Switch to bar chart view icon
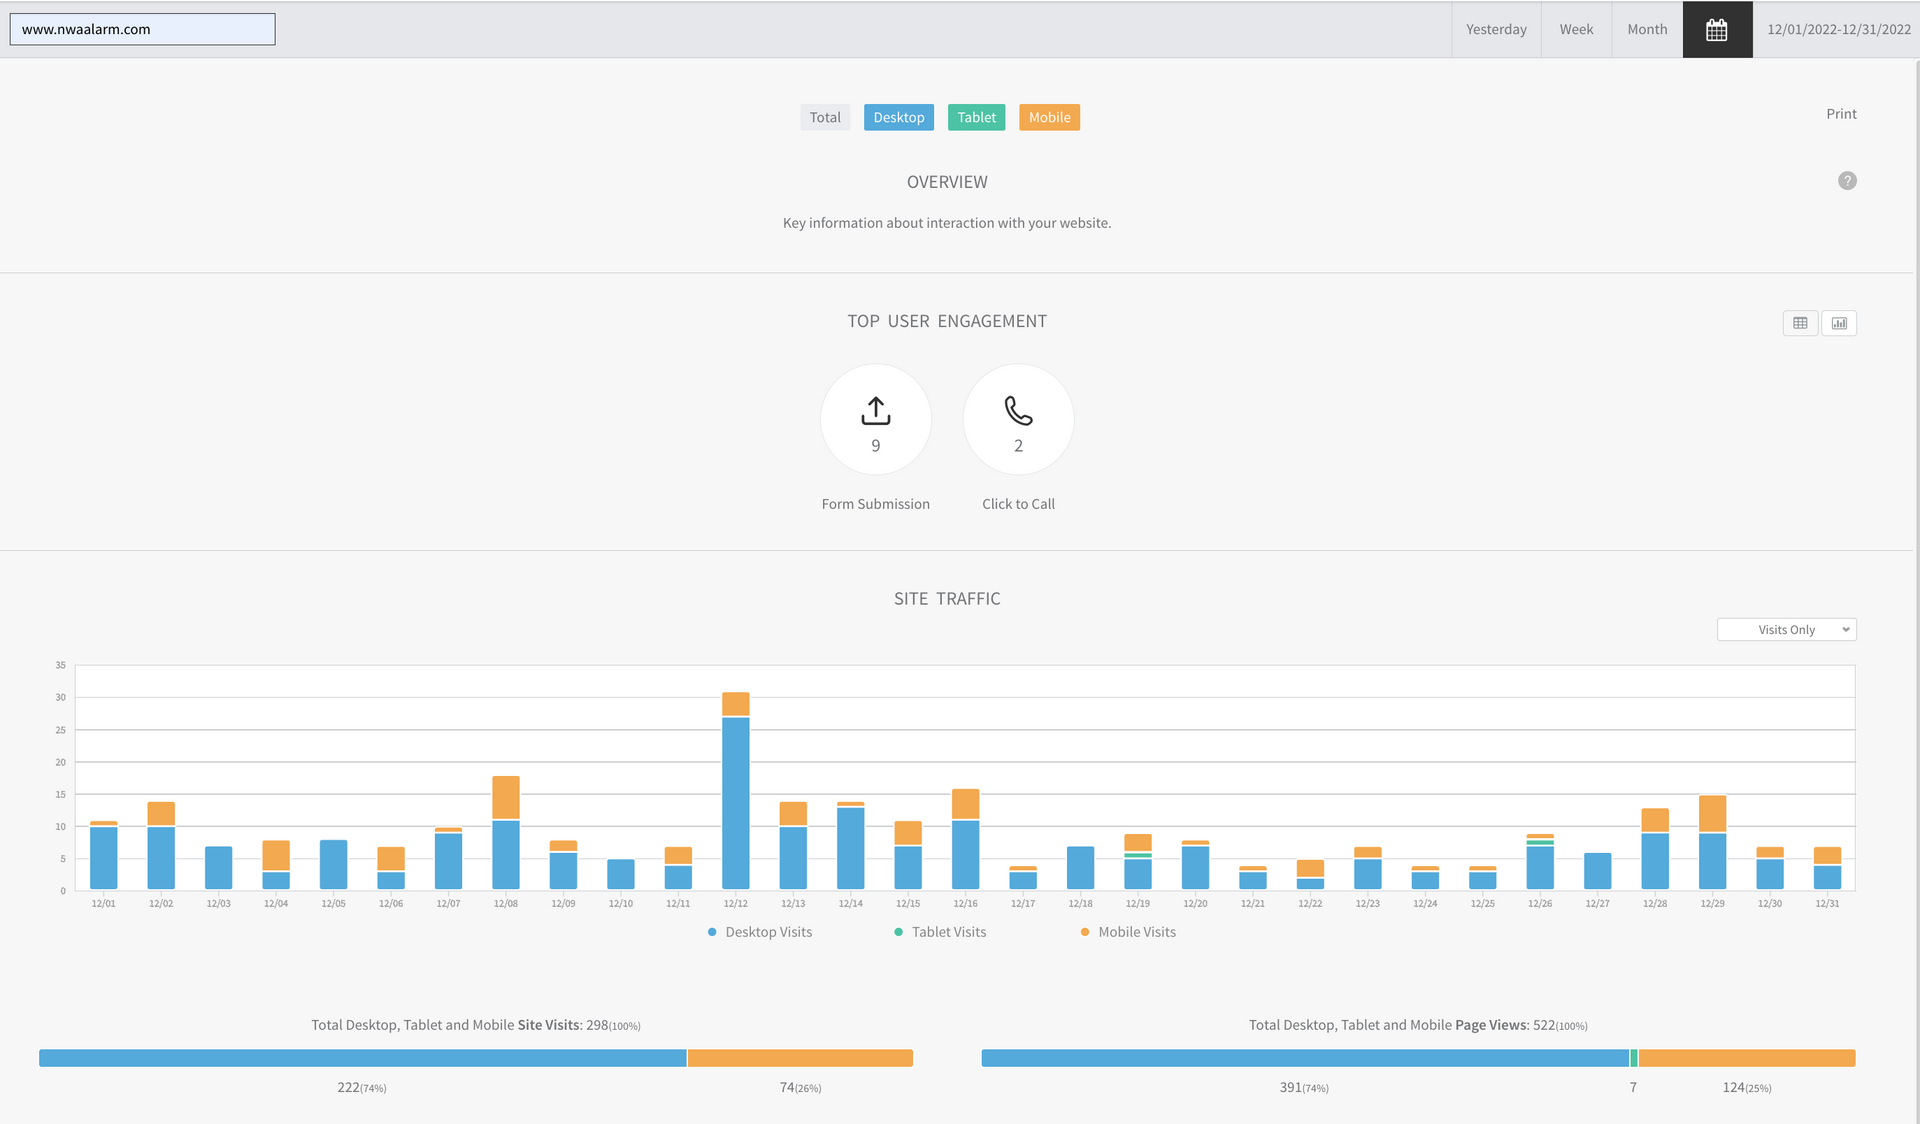The image size is (1920, 1124). click(1839, 323)
